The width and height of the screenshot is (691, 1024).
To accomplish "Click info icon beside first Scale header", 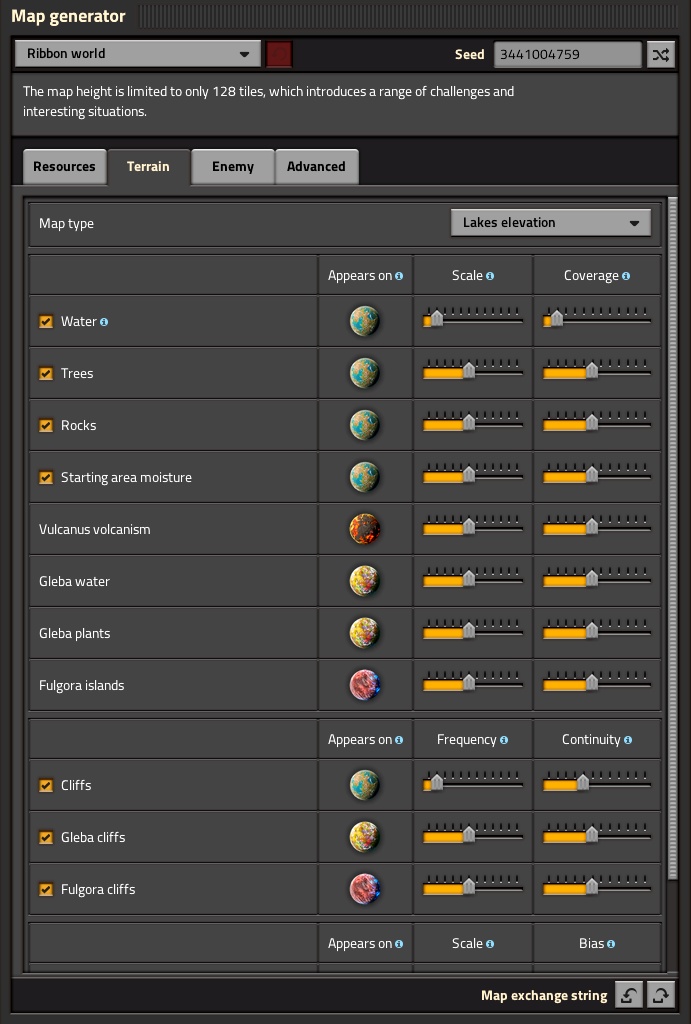I will tap(490, 276).
